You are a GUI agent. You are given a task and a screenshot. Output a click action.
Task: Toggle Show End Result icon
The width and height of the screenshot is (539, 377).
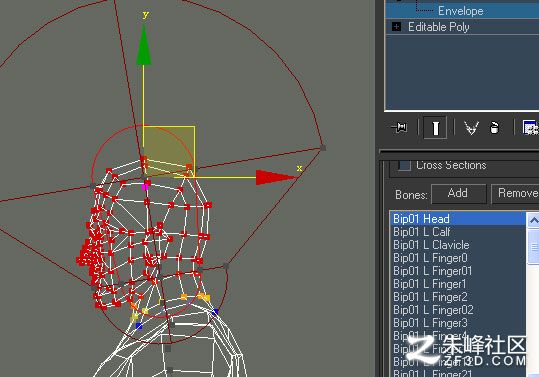pyautogui.click(x=435, y=128)
